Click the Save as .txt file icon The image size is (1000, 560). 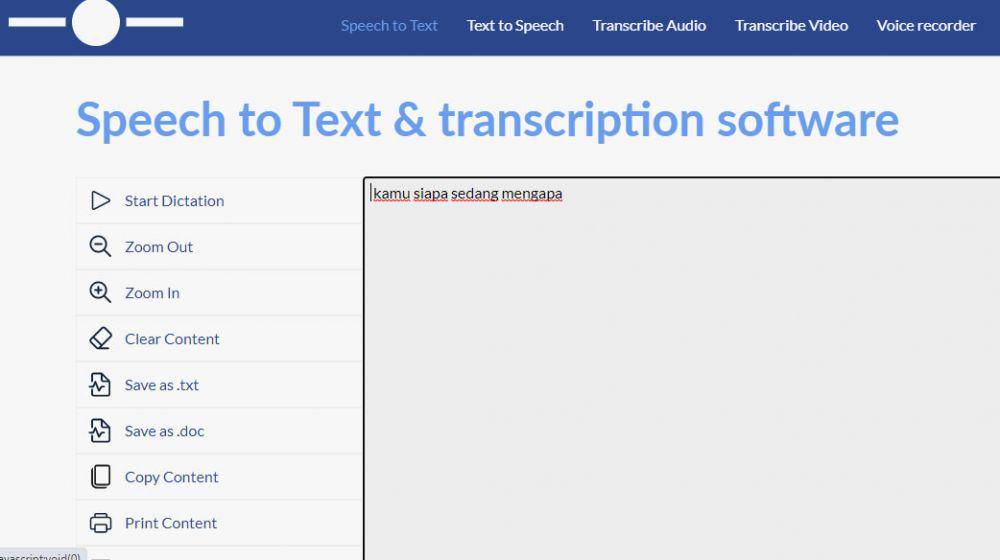(100, 385)
